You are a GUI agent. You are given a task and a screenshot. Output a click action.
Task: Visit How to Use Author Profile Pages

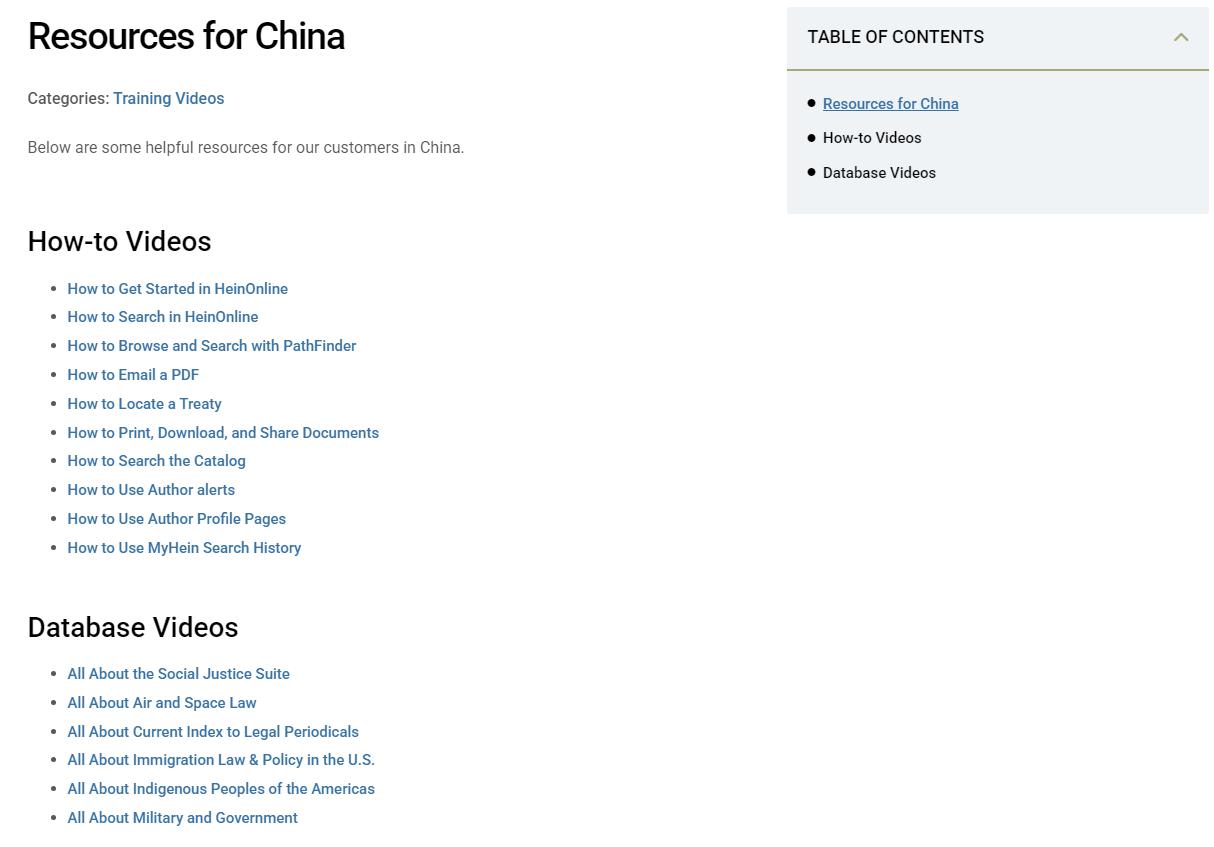tap(176, 519)
